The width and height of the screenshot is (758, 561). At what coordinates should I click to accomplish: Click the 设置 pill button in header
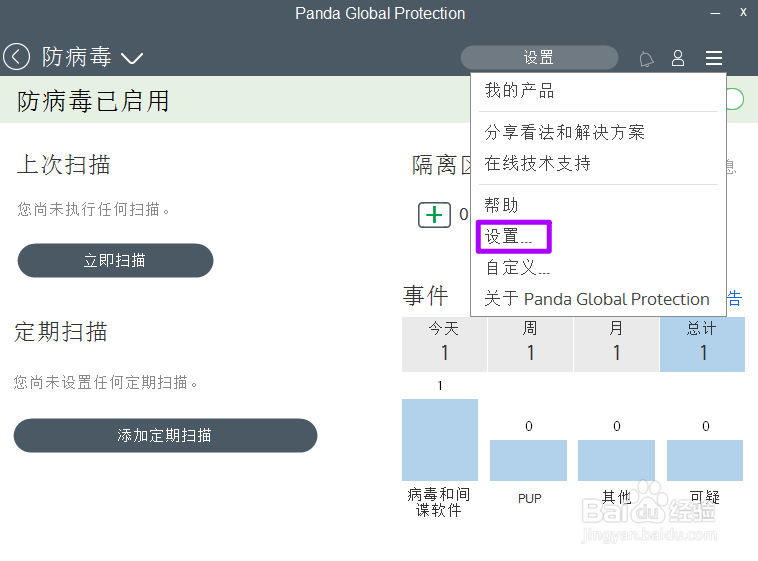tap(539, 58)
